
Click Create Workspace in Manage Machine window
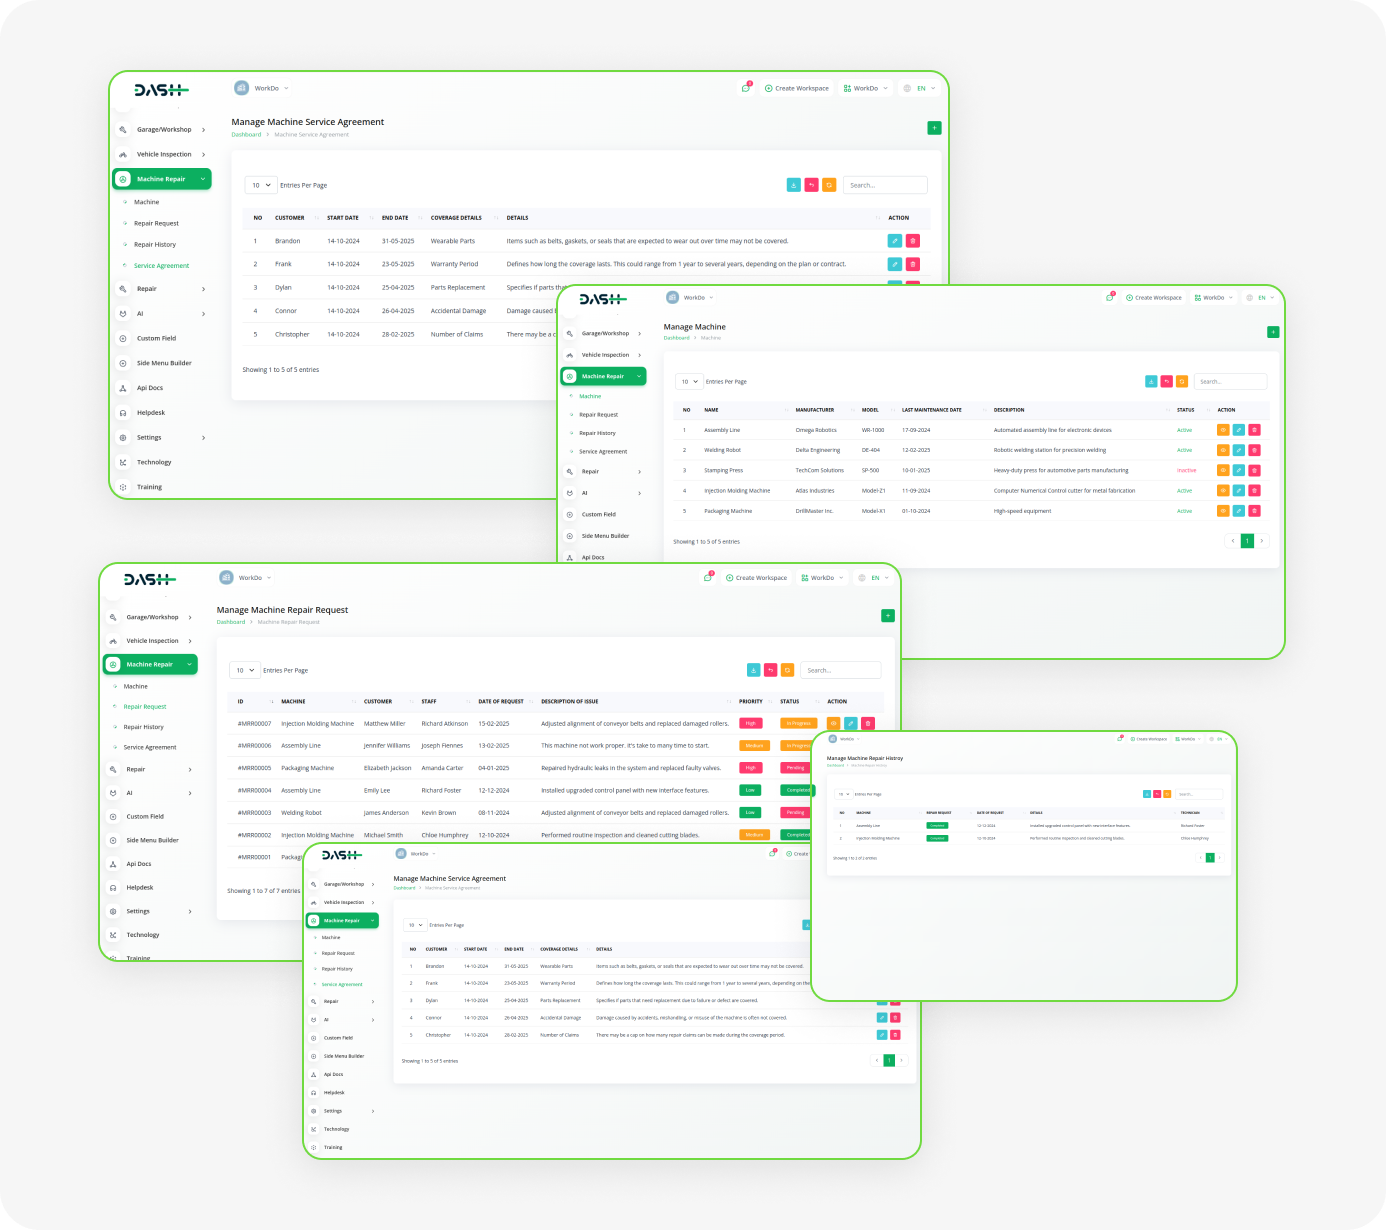pyautogui.click(x=1154, y=298)
